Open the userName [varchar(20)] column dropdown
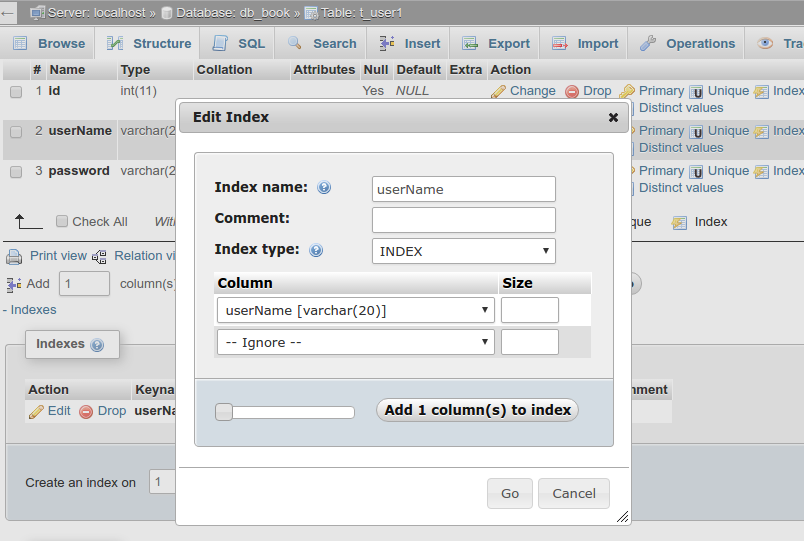The height and width of the screenshot is (541, 804). point(355,310)
